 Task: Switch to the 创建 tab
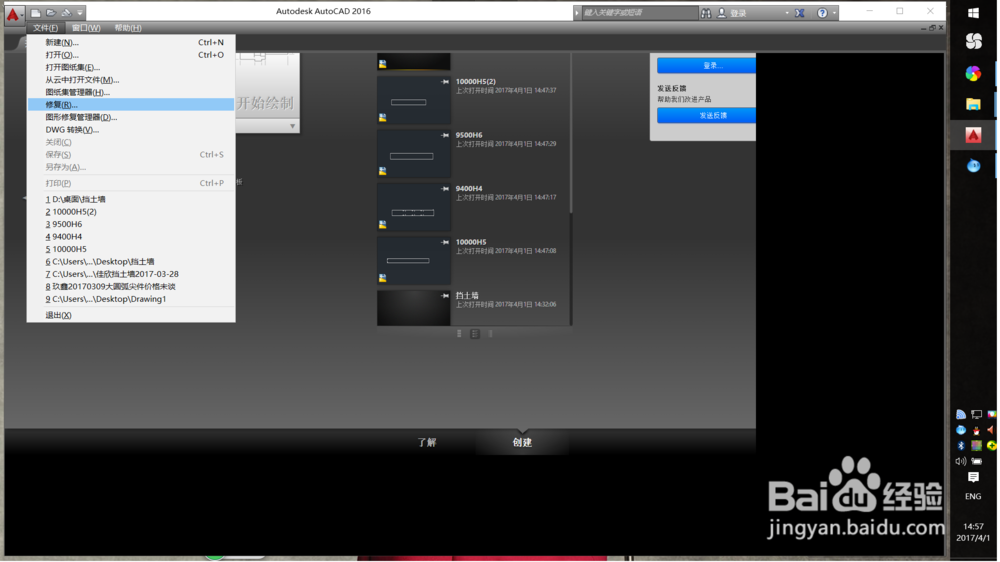(522, 442)
